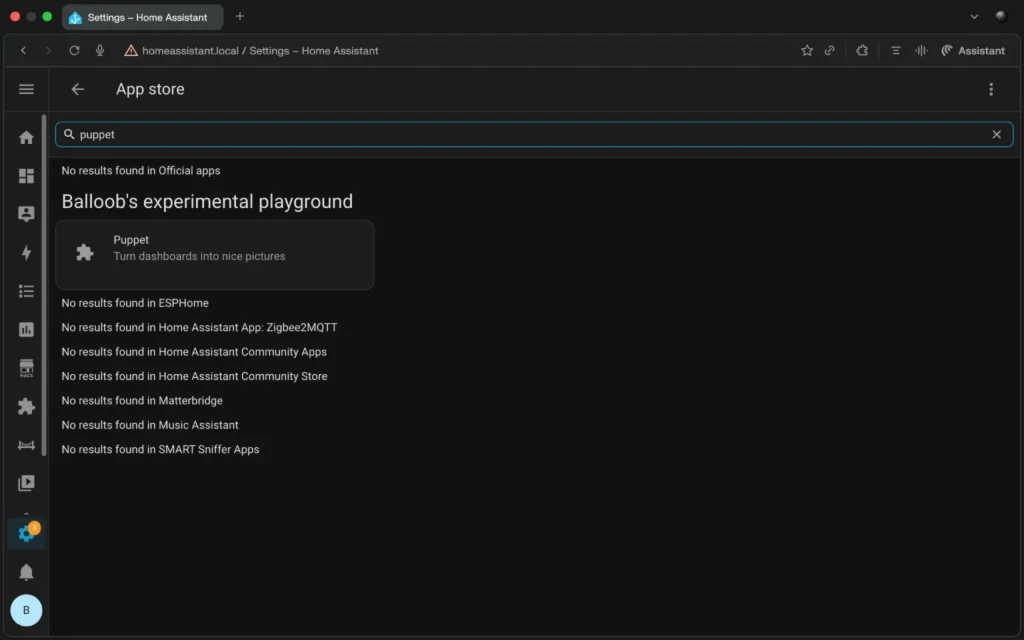Screen dimensions: 1024x640
Task: Click the not-secure warning triangle icon
Action: coord(131,50)
